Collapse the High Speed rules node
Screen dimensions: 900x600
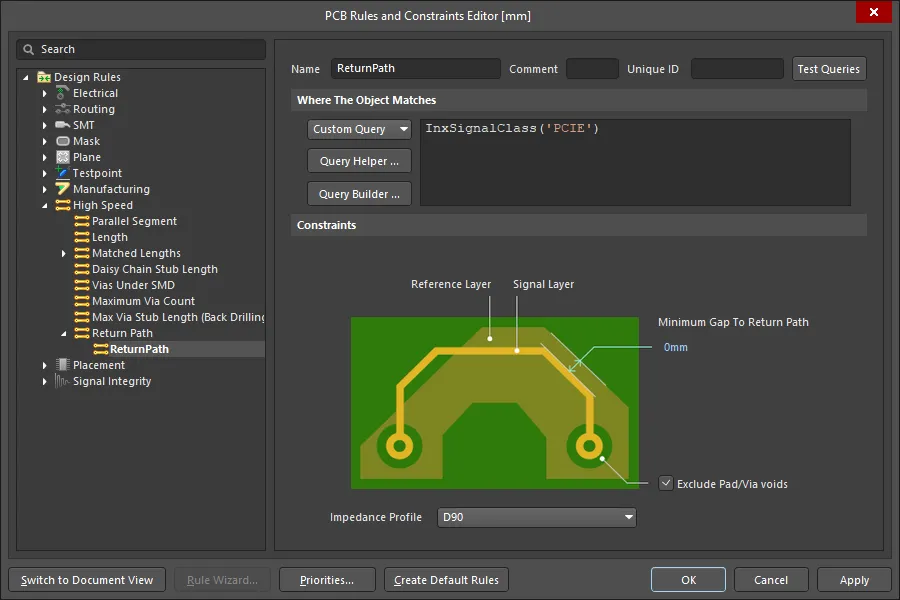point(45,206)
